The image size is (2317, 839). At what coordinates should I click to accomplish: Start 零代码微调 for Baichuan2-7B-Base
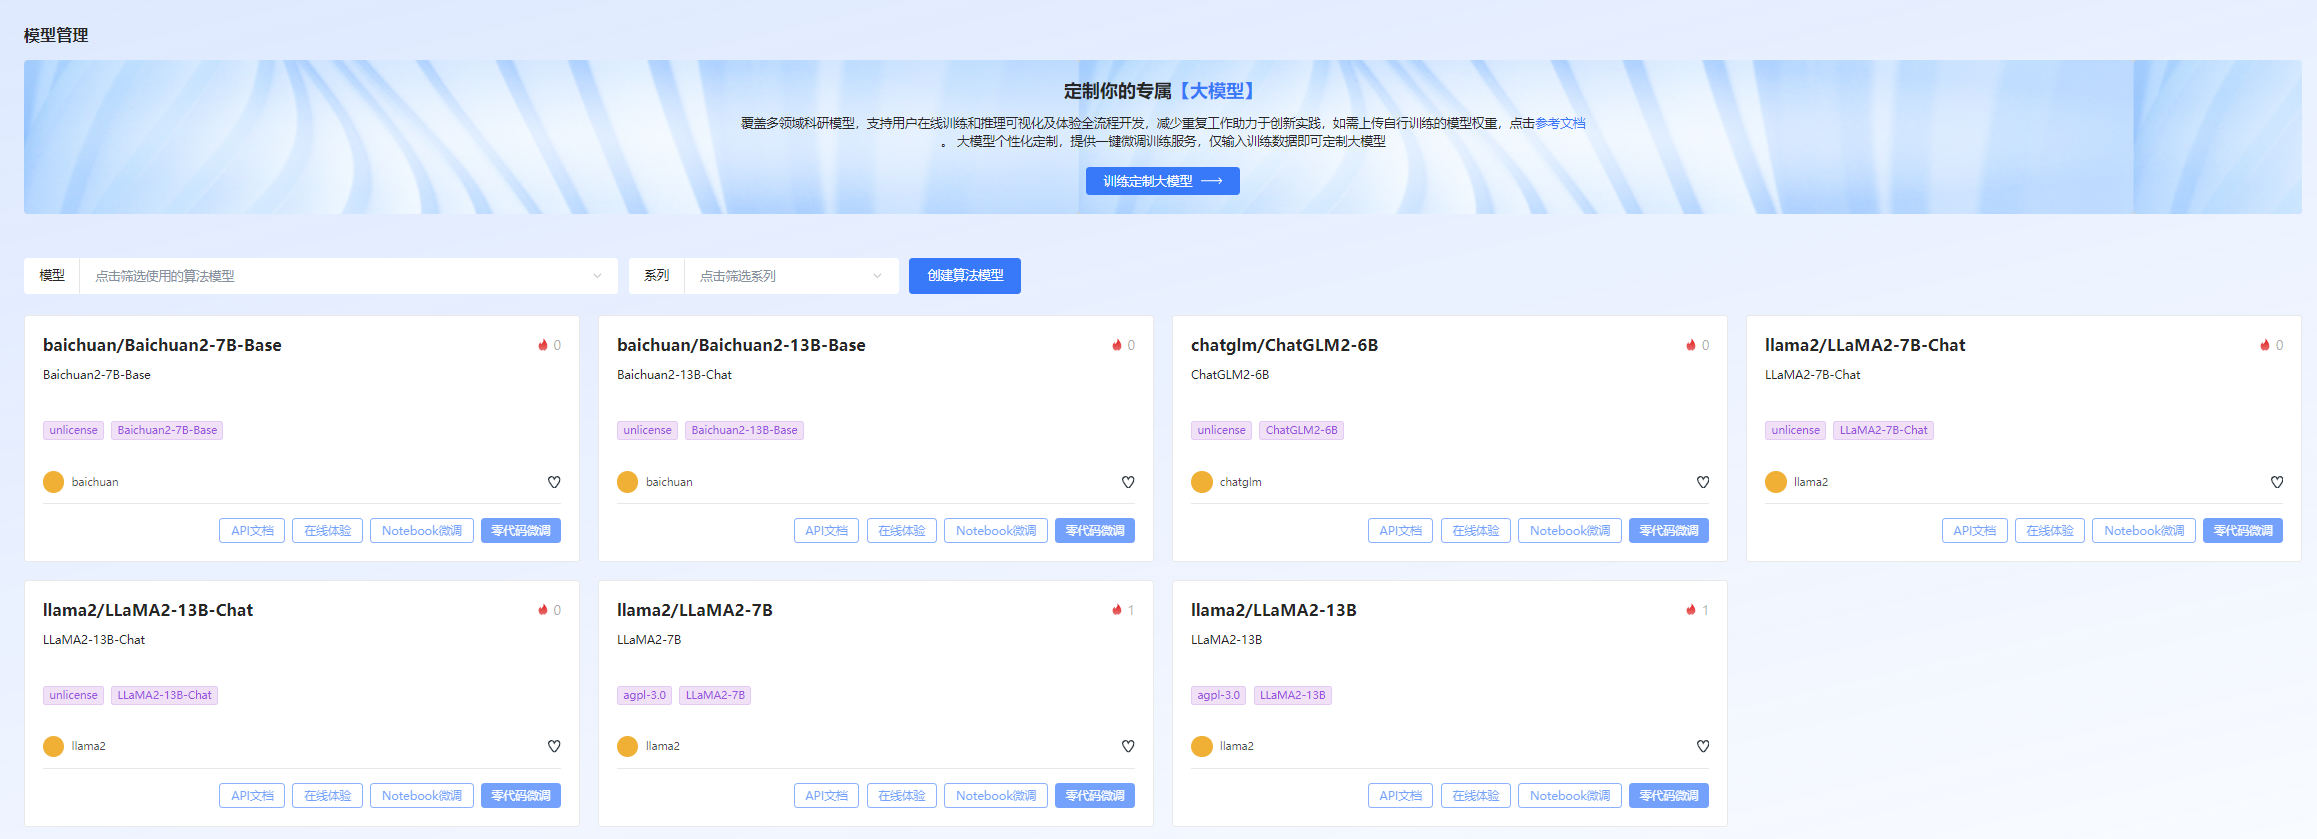pos(520,531)
